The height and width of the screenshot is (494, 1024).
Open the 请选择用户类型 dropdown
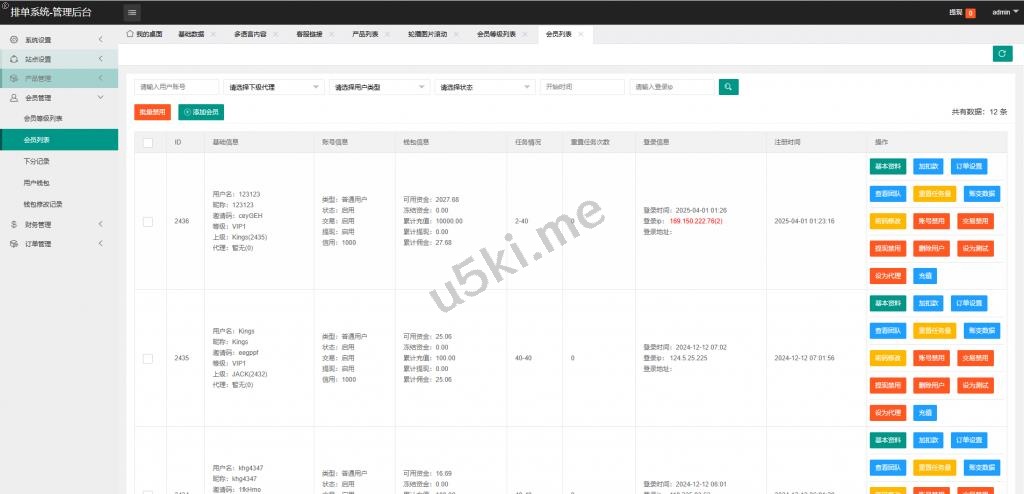pos(379,87)
